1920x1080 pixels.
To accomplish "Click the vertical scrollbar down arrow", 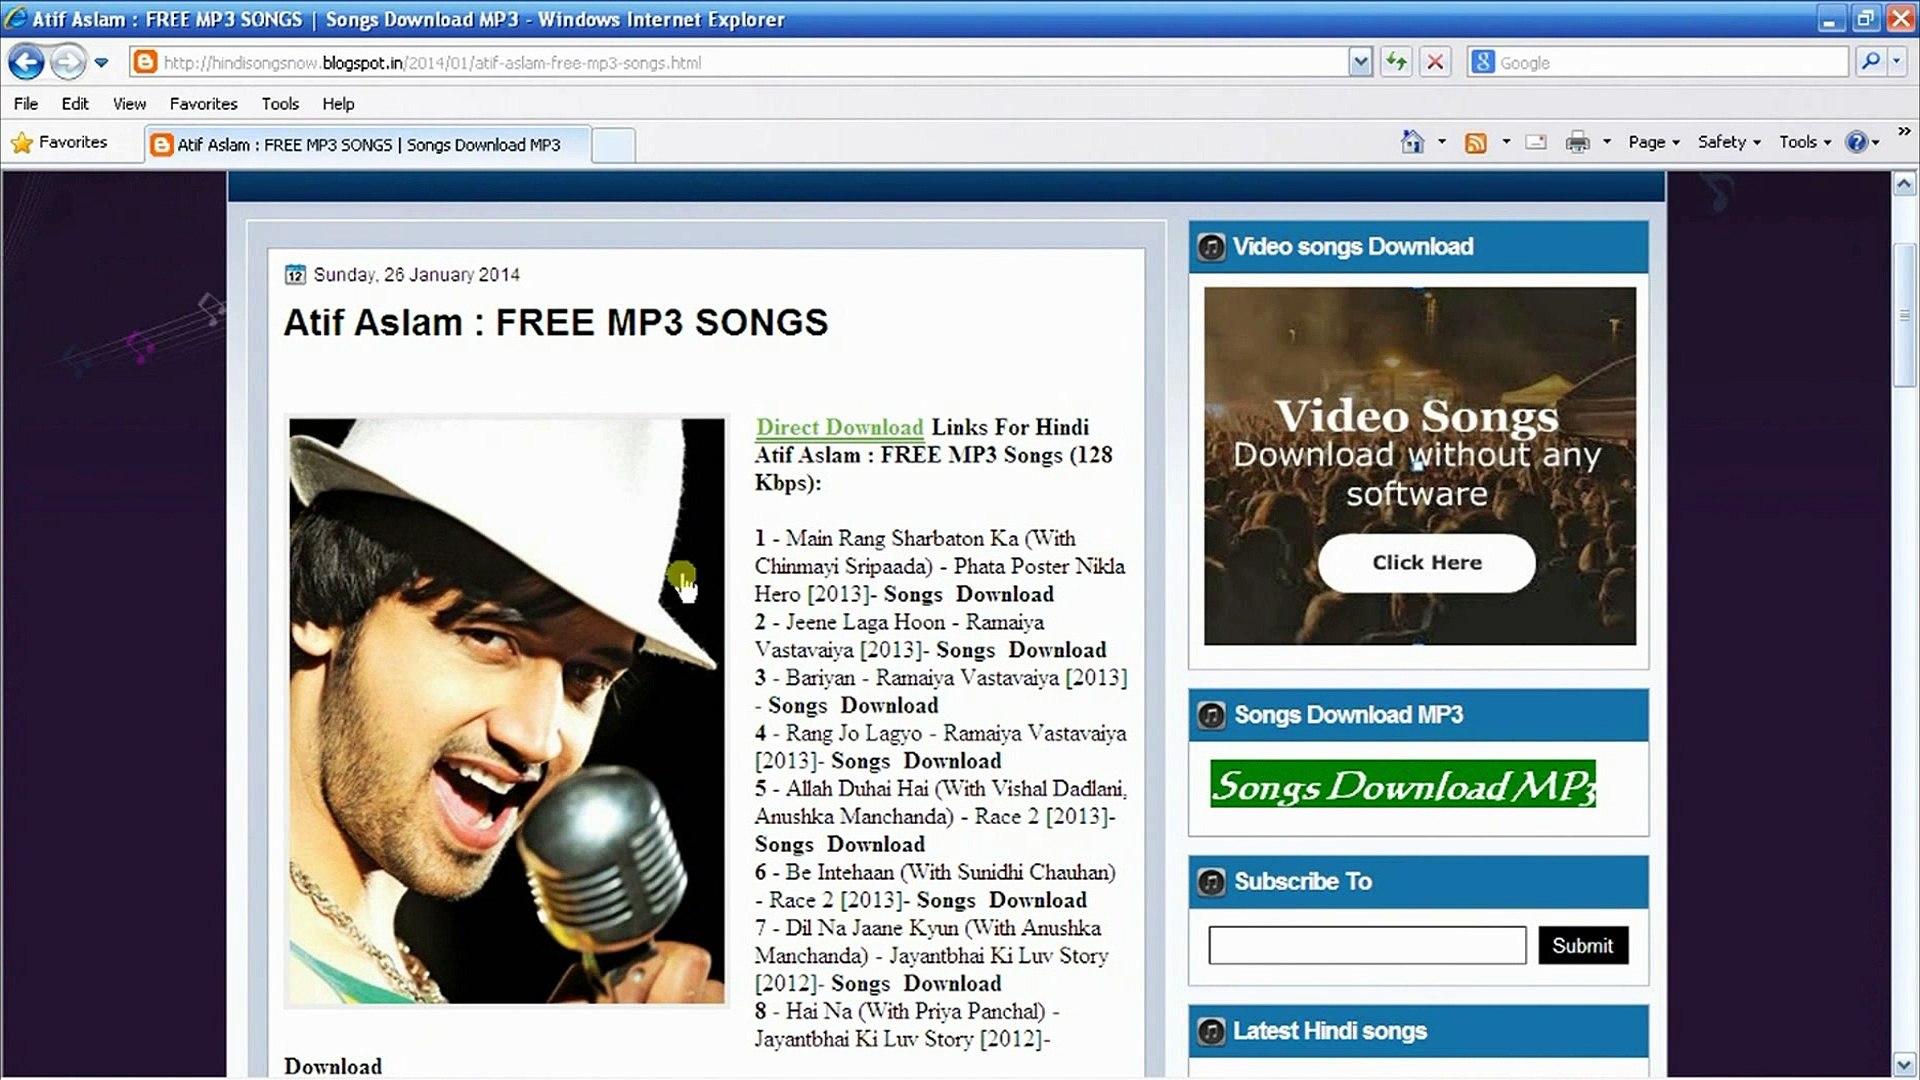I will click(x=1904, y=1063).
